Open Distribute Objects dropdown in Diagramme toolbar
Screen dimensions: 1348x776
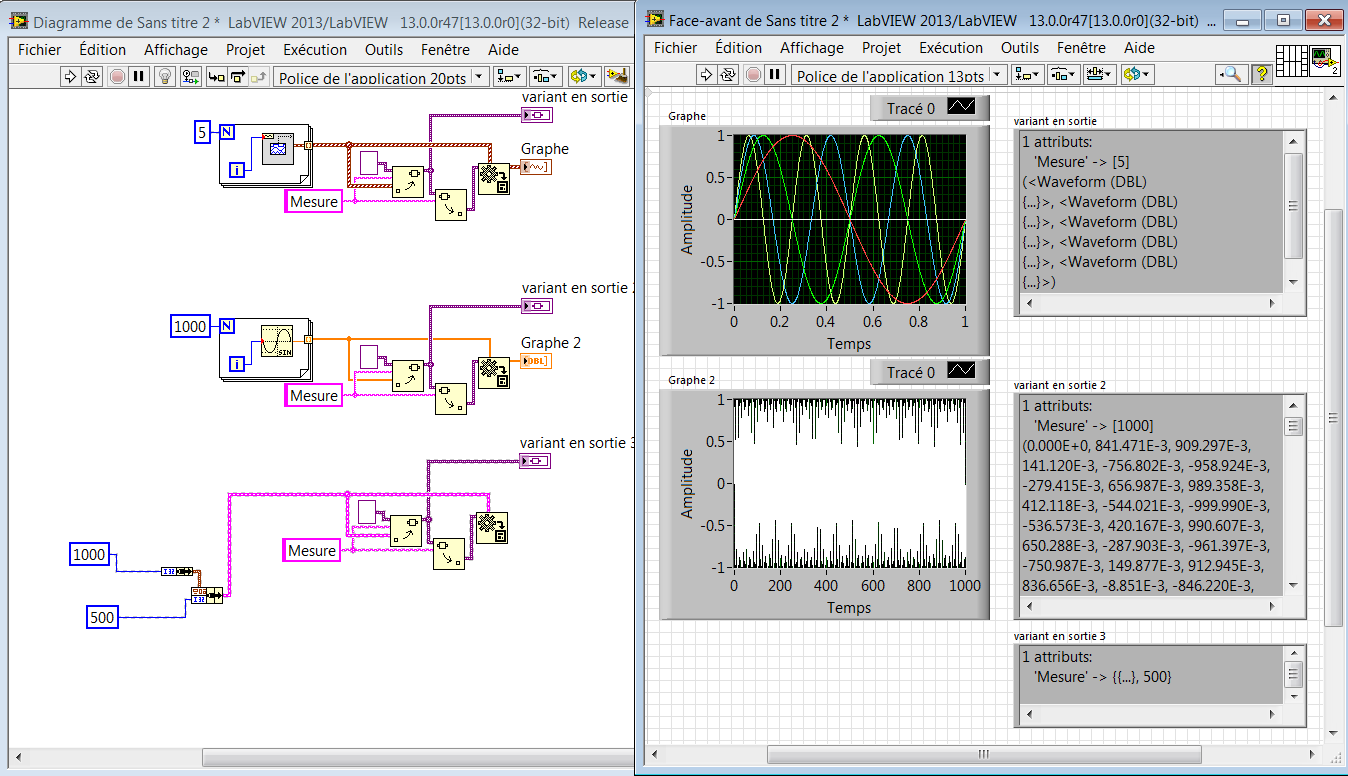pos(545,76)
